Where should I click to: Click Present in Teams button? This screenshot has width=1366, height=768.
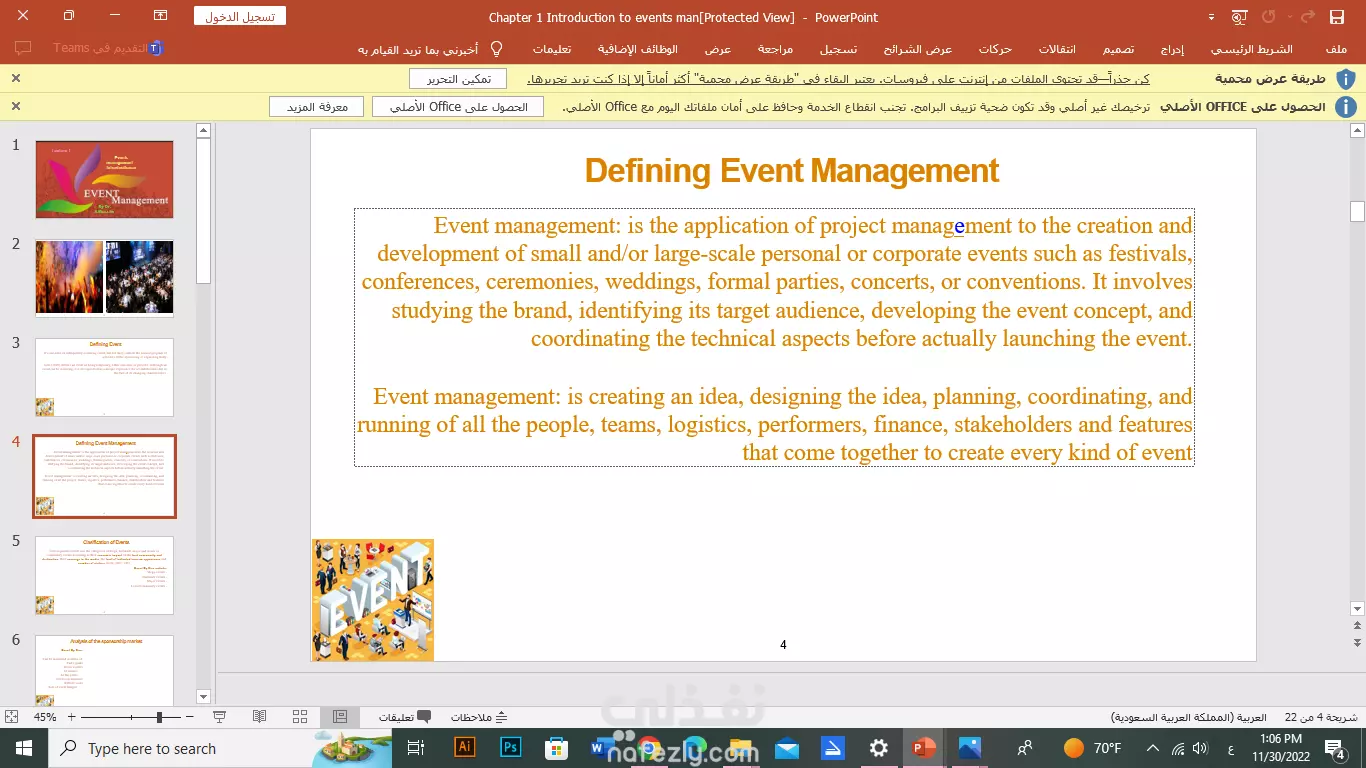coord(108,48)
